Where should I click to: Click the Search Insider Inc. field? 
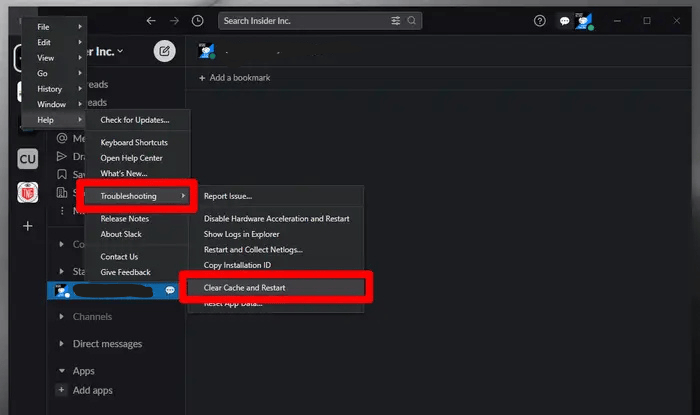(x=320, y=21)
